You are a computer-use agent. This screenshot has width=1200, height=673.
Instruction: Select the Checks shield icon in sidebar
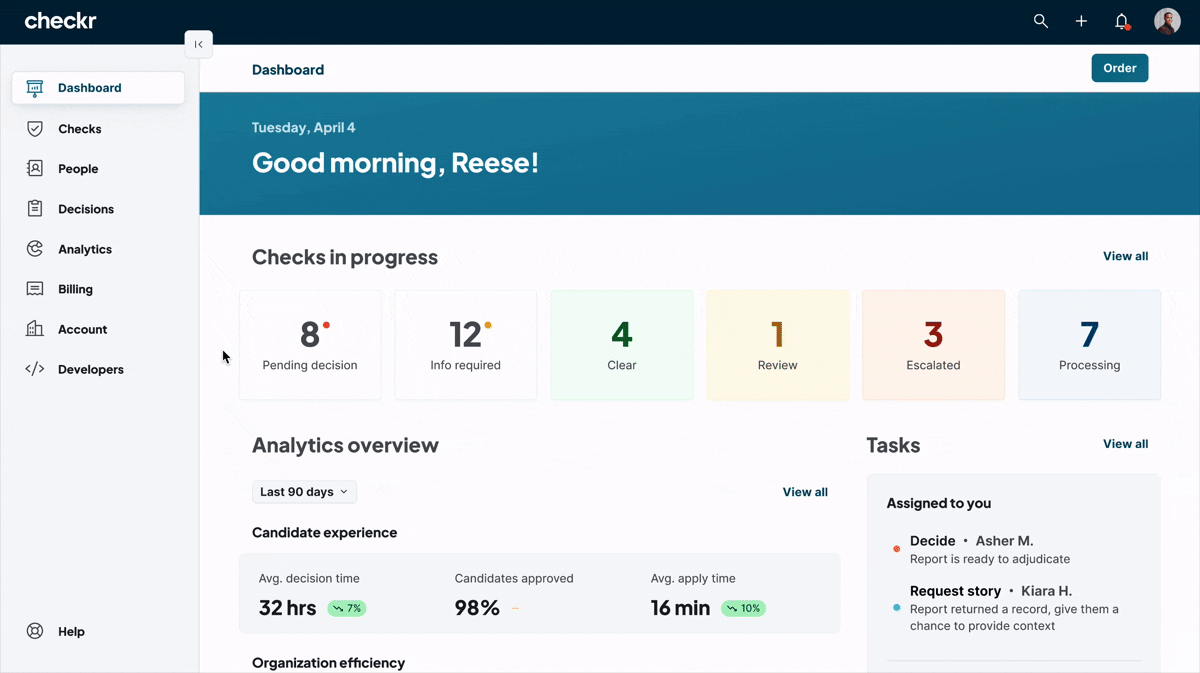tap(34, 128)
